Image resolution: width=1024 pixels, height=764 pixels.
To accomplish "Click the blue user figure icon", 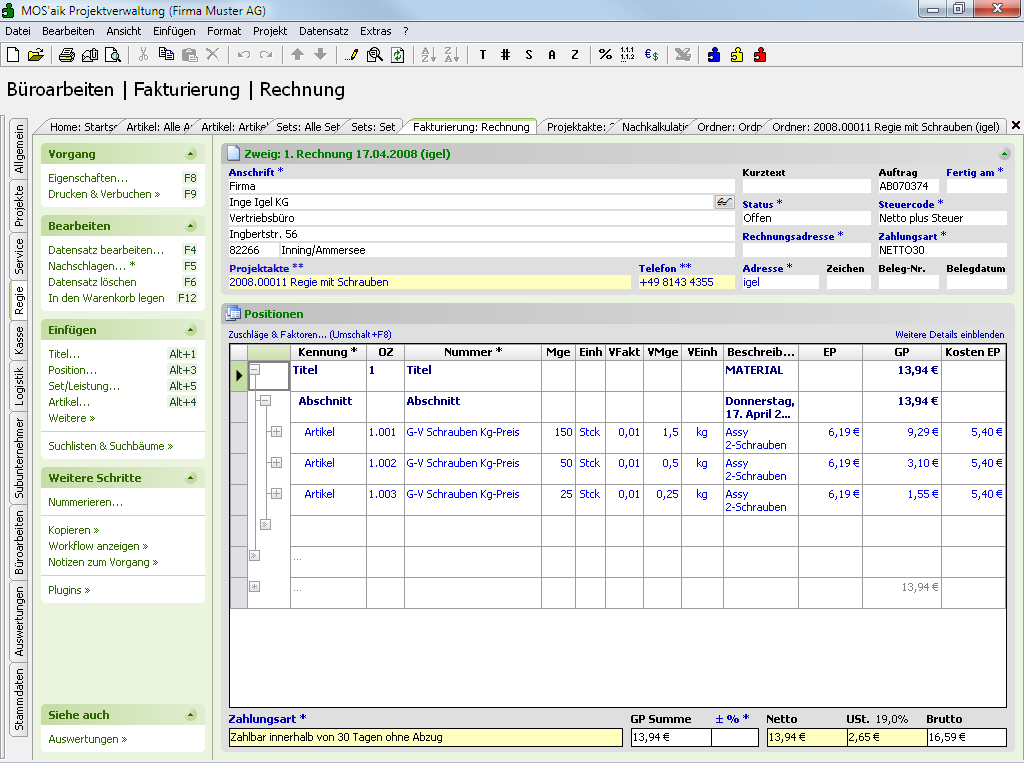I will (x=714, y=55).
